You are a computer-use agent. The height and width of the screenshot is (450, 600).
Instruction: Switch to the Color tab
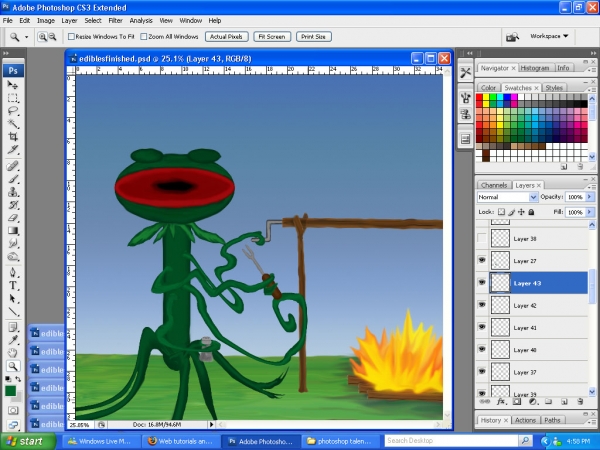click(x=488, y=88)
